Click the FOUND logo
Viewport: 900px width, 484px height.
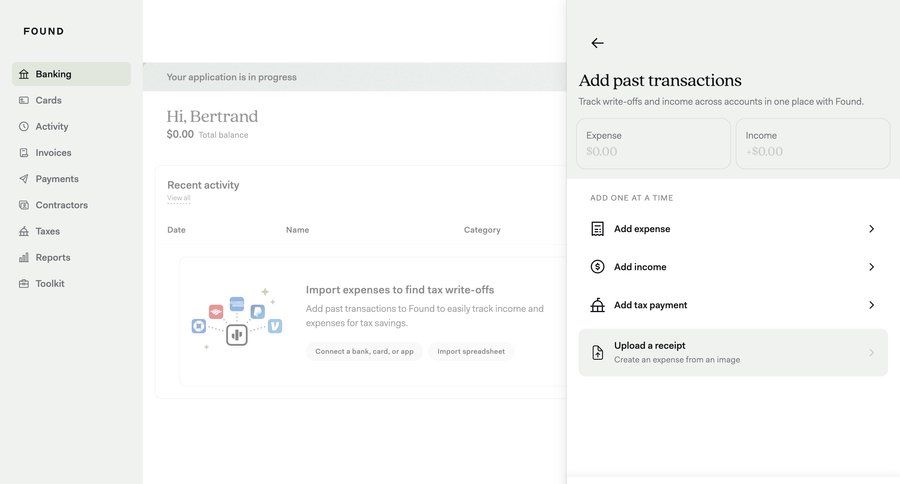tap(44, 31)
